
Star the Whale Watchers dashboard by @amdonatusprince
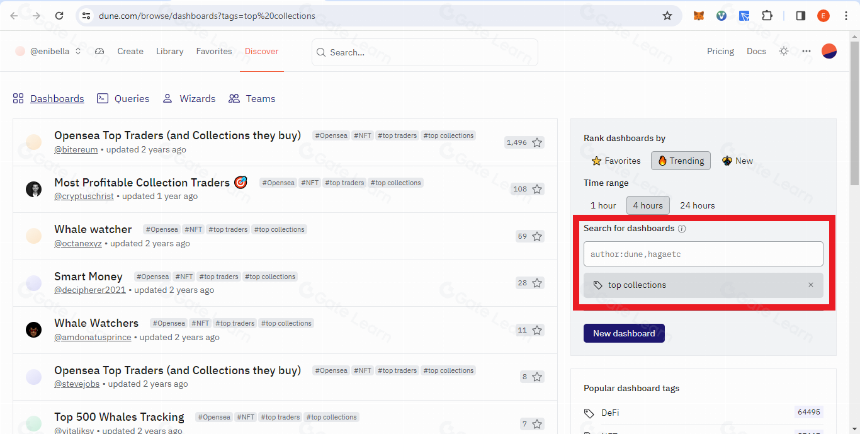coord(537,330)
